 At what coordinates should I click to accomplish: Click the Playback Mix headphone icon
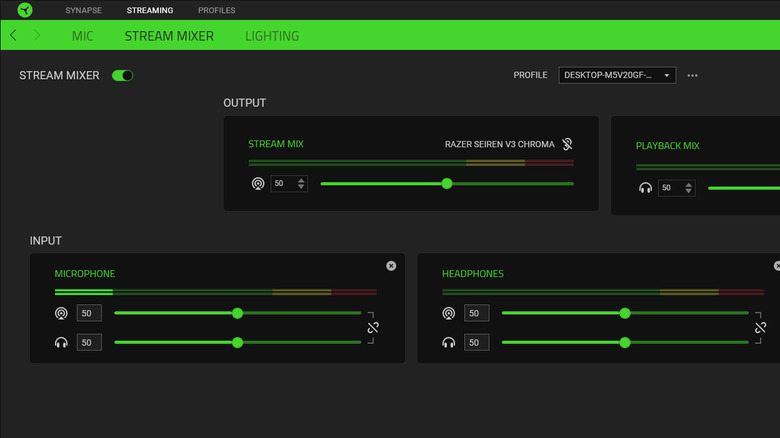(645, 188)
